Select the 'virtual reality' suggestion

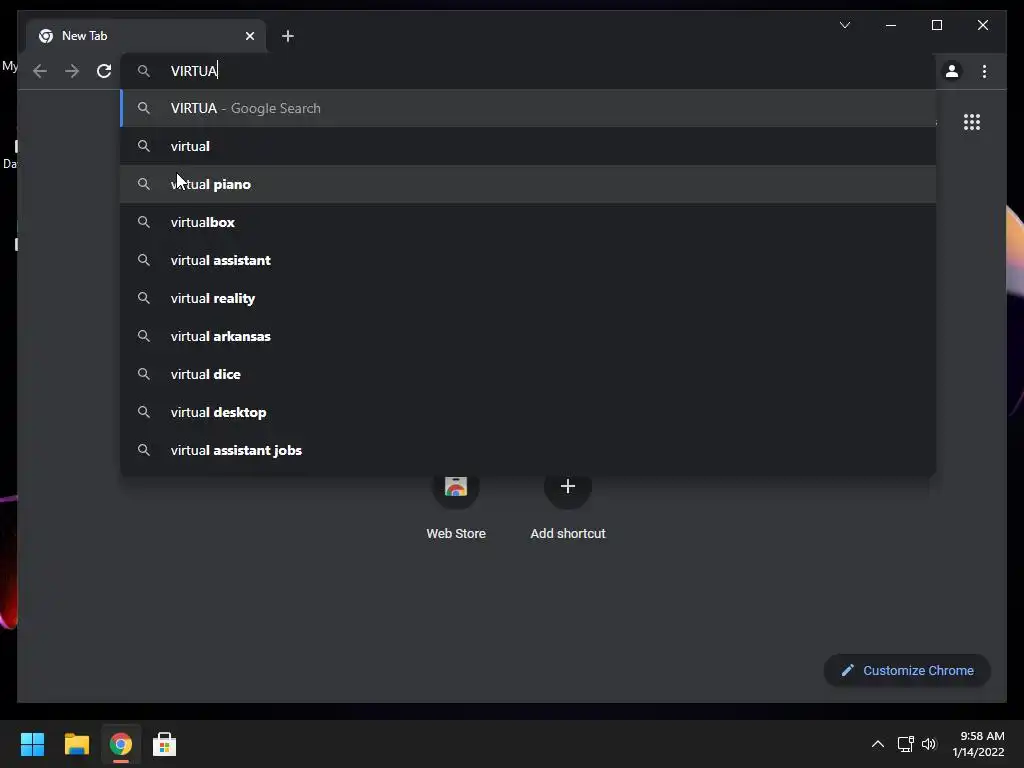(528, 298)
